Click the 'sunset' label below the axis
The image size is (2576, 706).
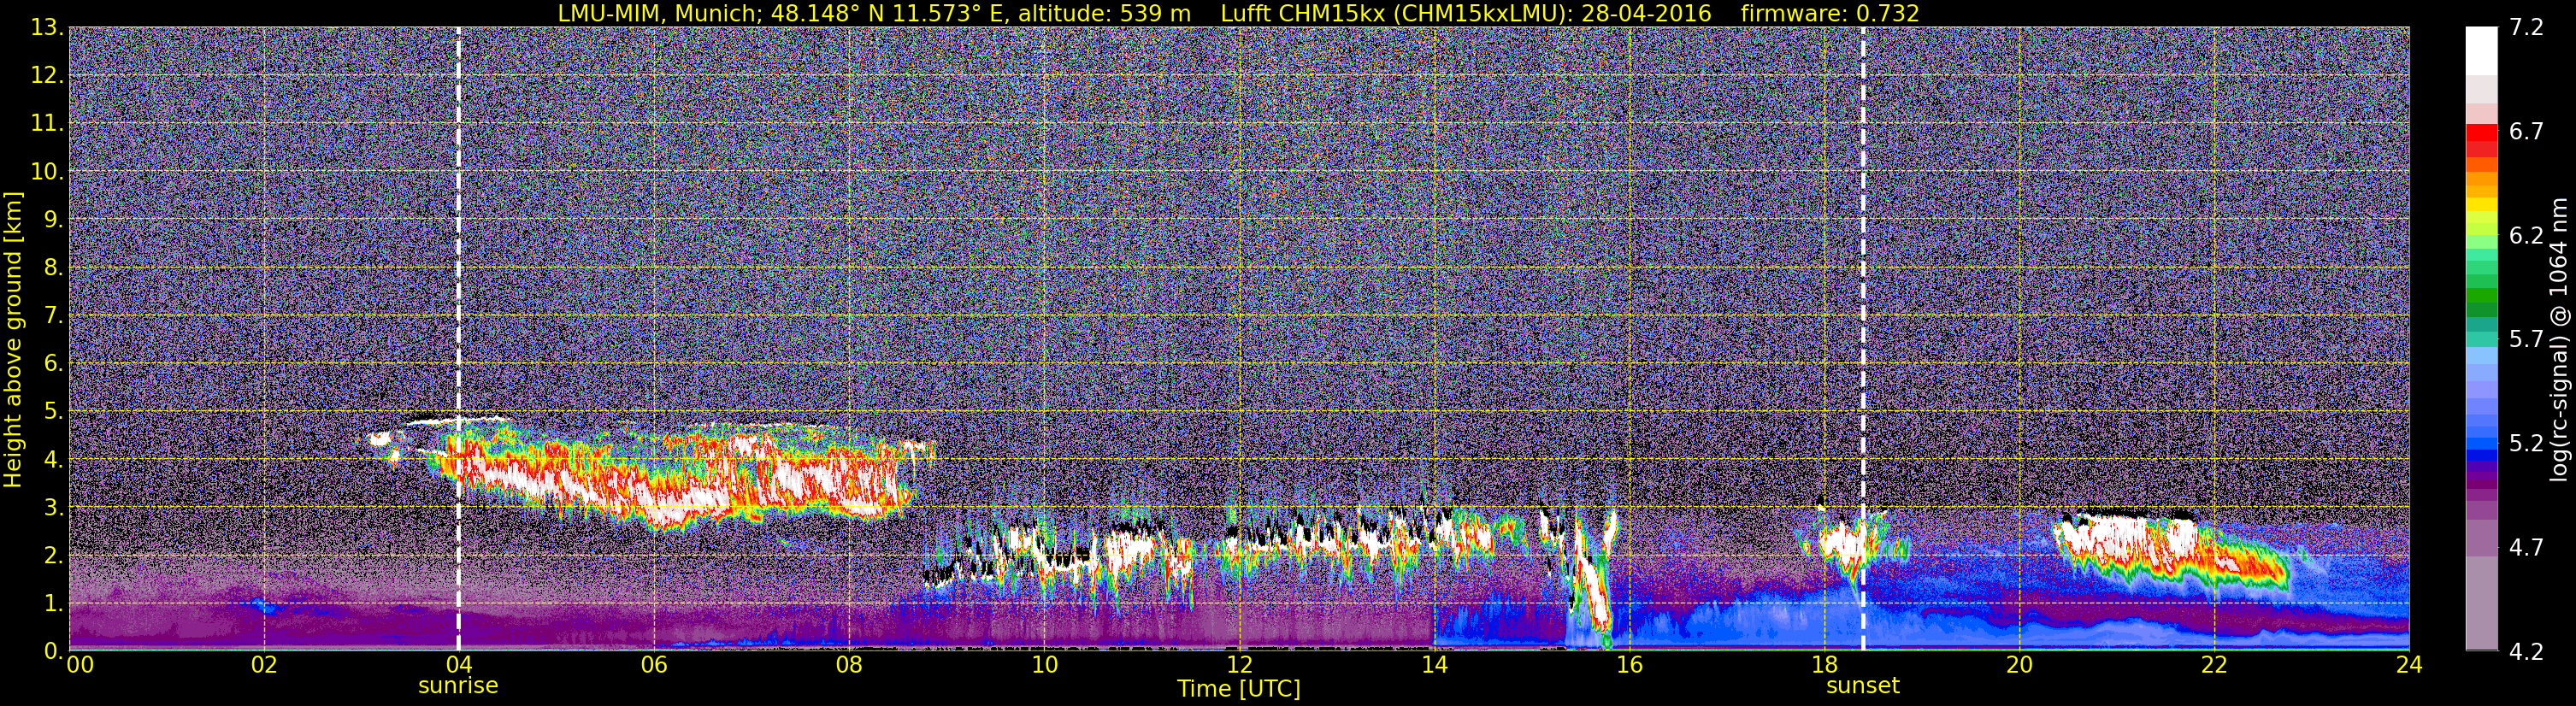point(1862,686)
